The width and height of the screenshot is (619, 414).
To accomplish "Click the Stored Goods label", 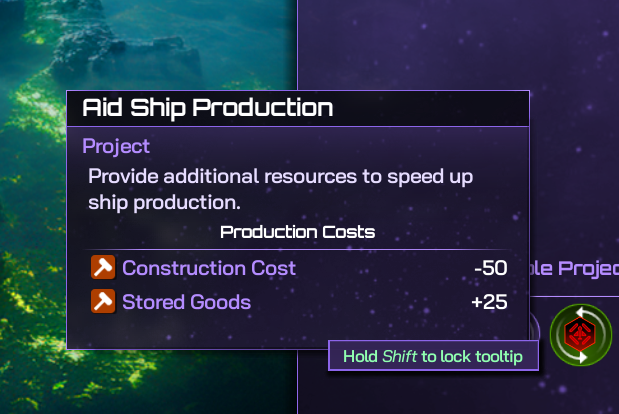I will [x=186, y=301].
